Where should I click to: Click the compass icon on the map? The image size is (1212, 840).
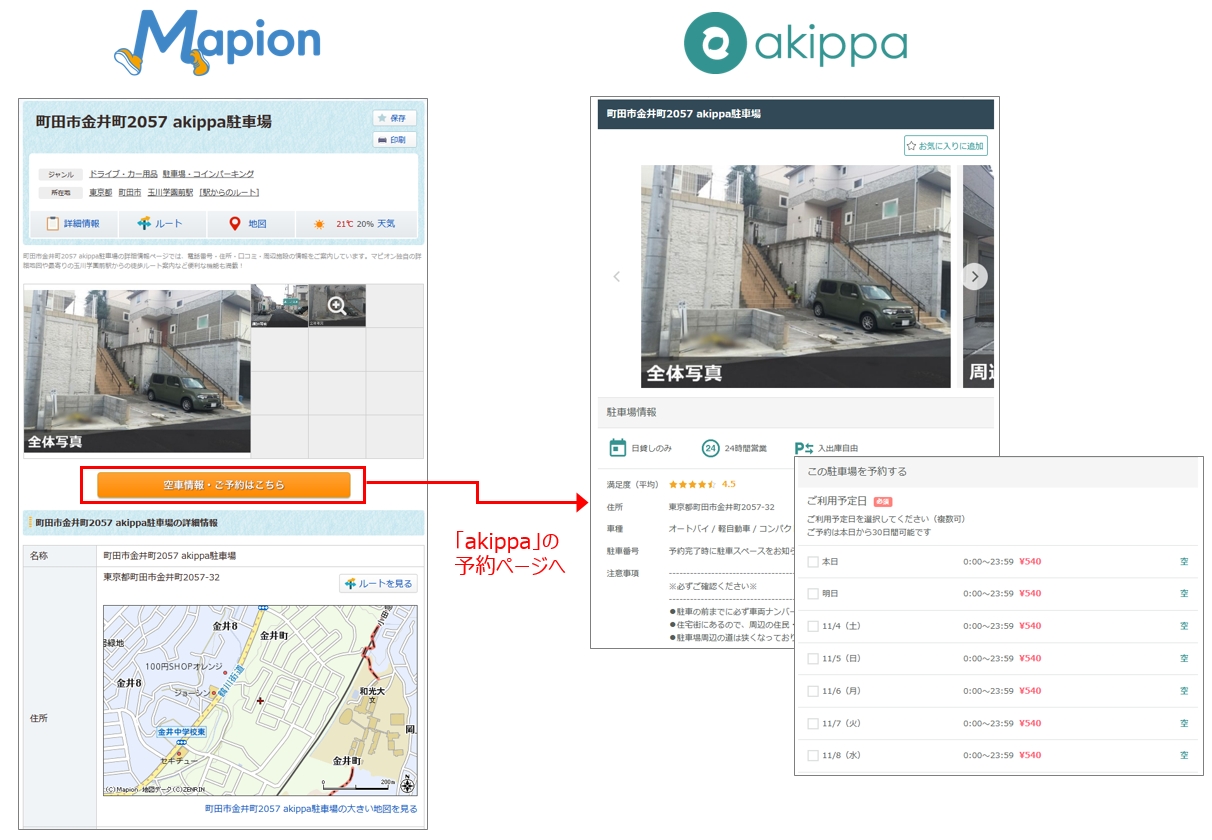pos(406,785)
